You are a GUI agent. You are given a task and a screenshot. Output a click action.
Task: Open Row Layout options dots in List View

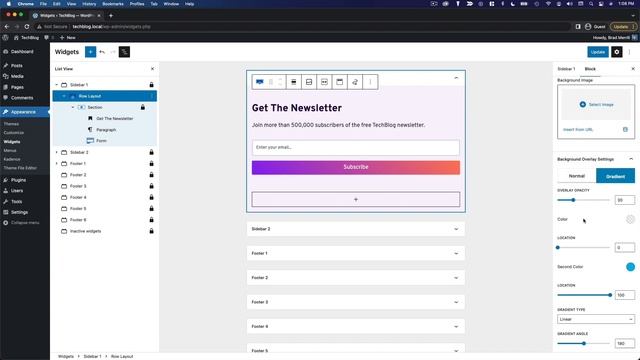[x=151, y=96]
